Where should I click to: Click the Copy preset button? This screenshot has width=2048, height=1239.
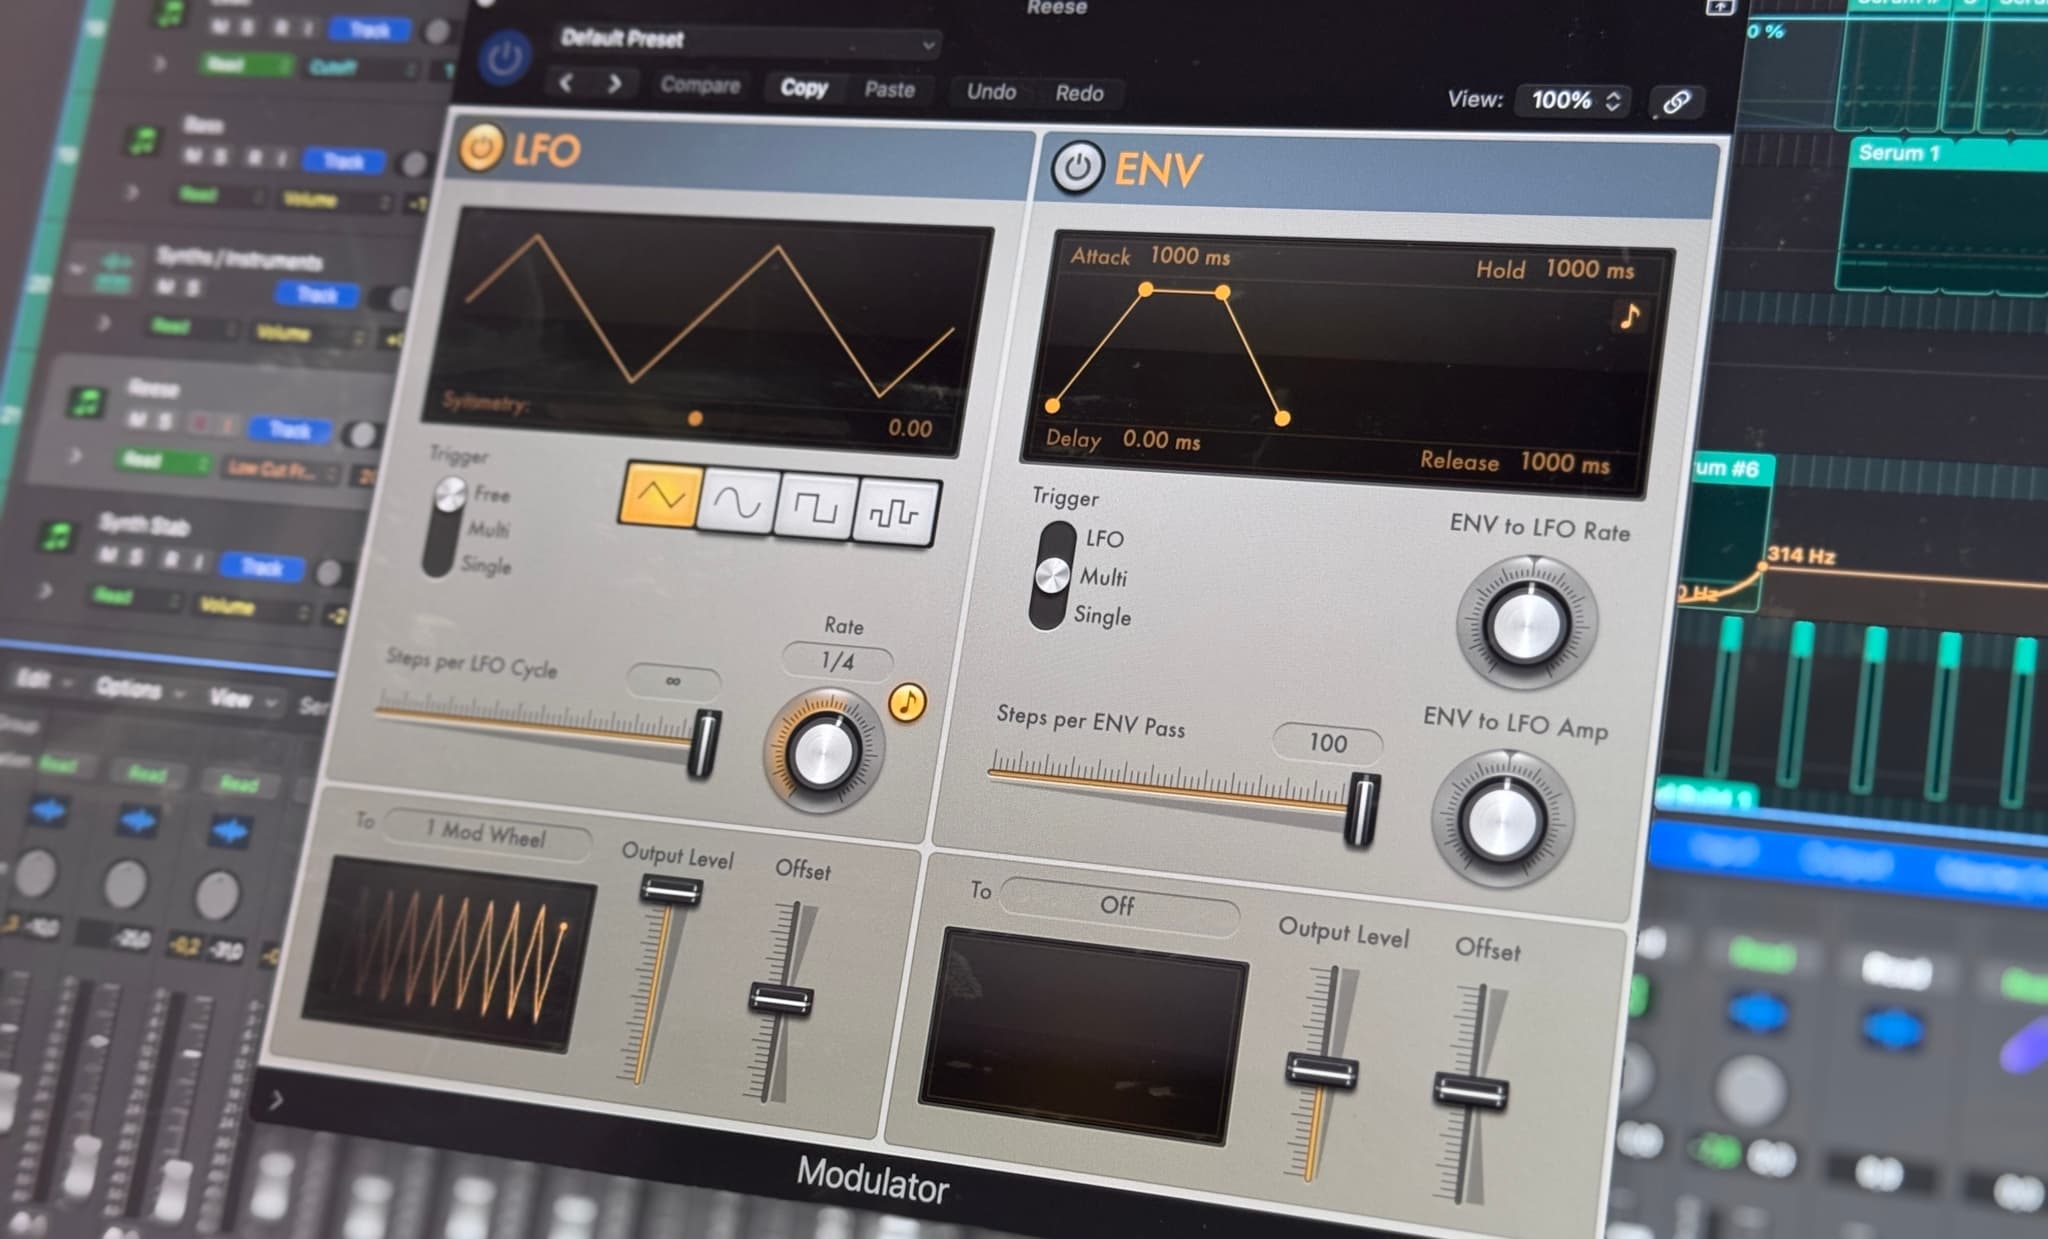[x=803, y=89]
